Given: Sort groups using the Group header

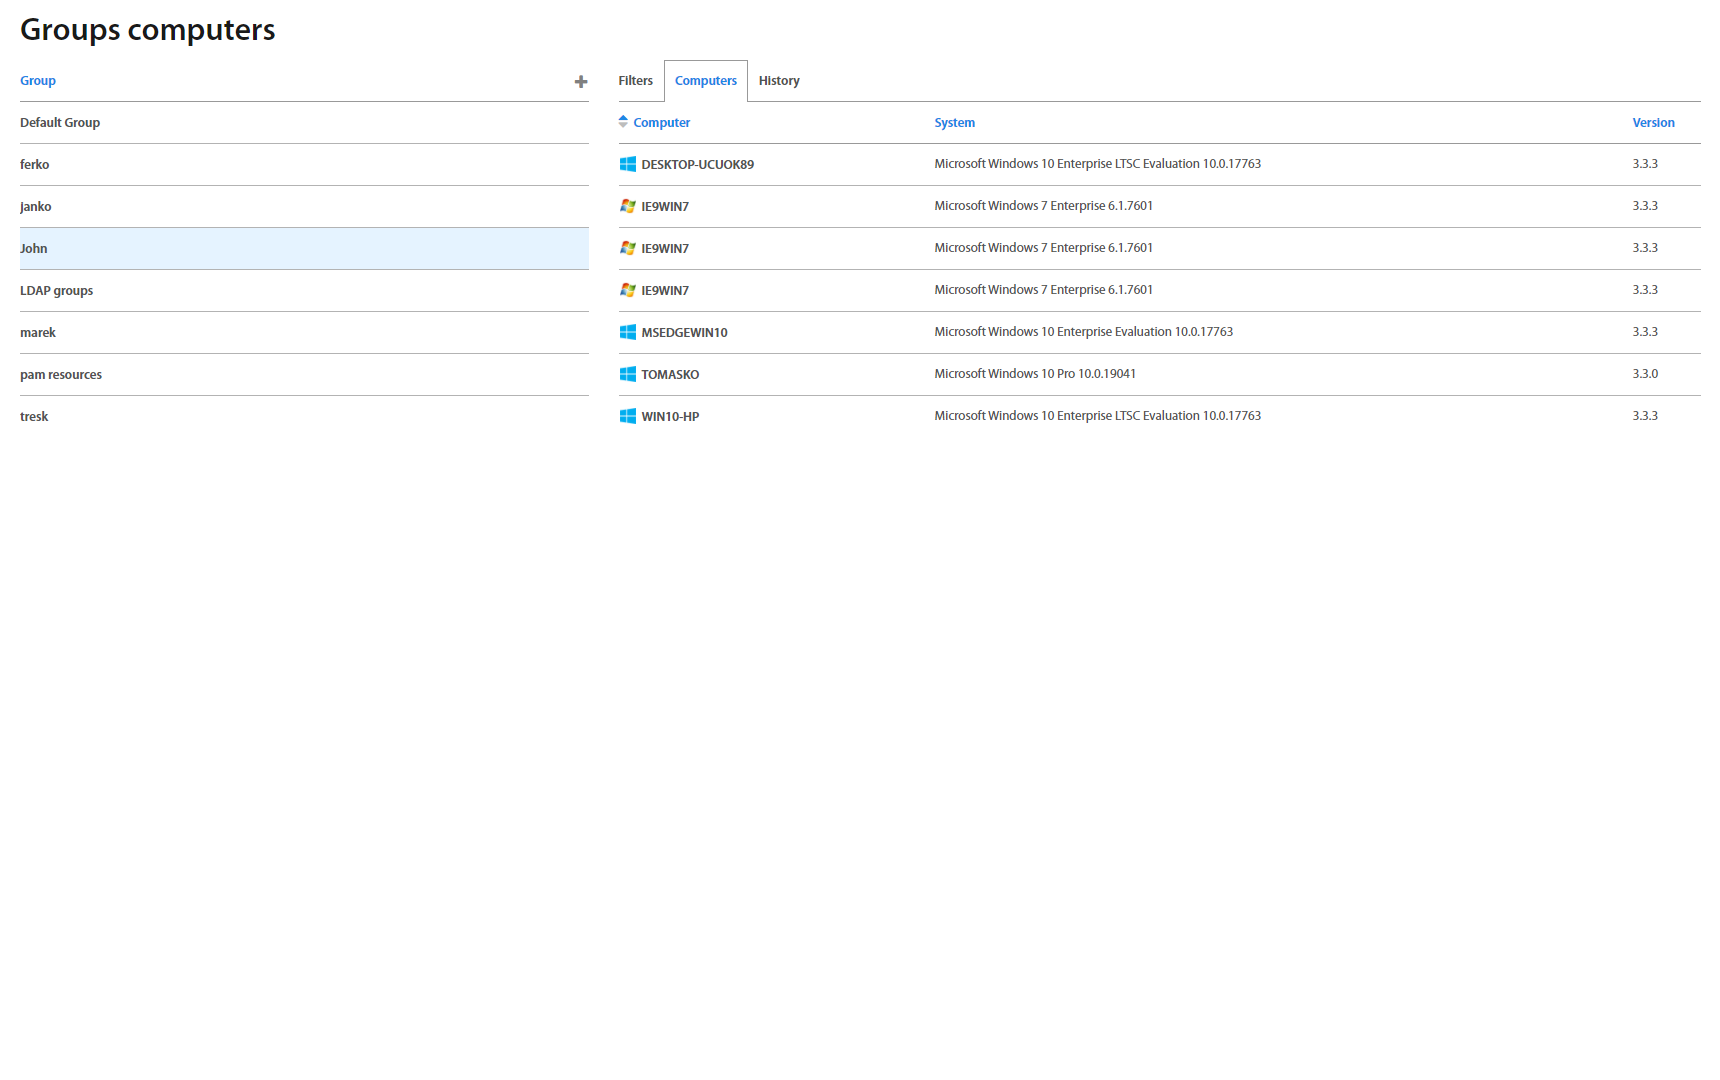Looking at the screenshot, I should pos(38,81).
